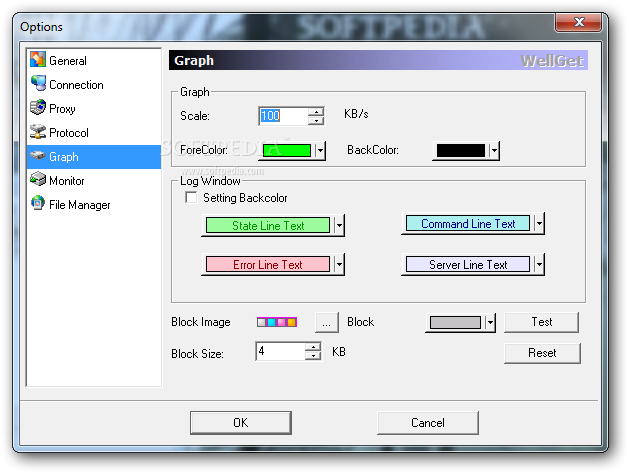Click the Command Line Text swatch
This screenshot has height=473, width=629.
coord(468,223)
